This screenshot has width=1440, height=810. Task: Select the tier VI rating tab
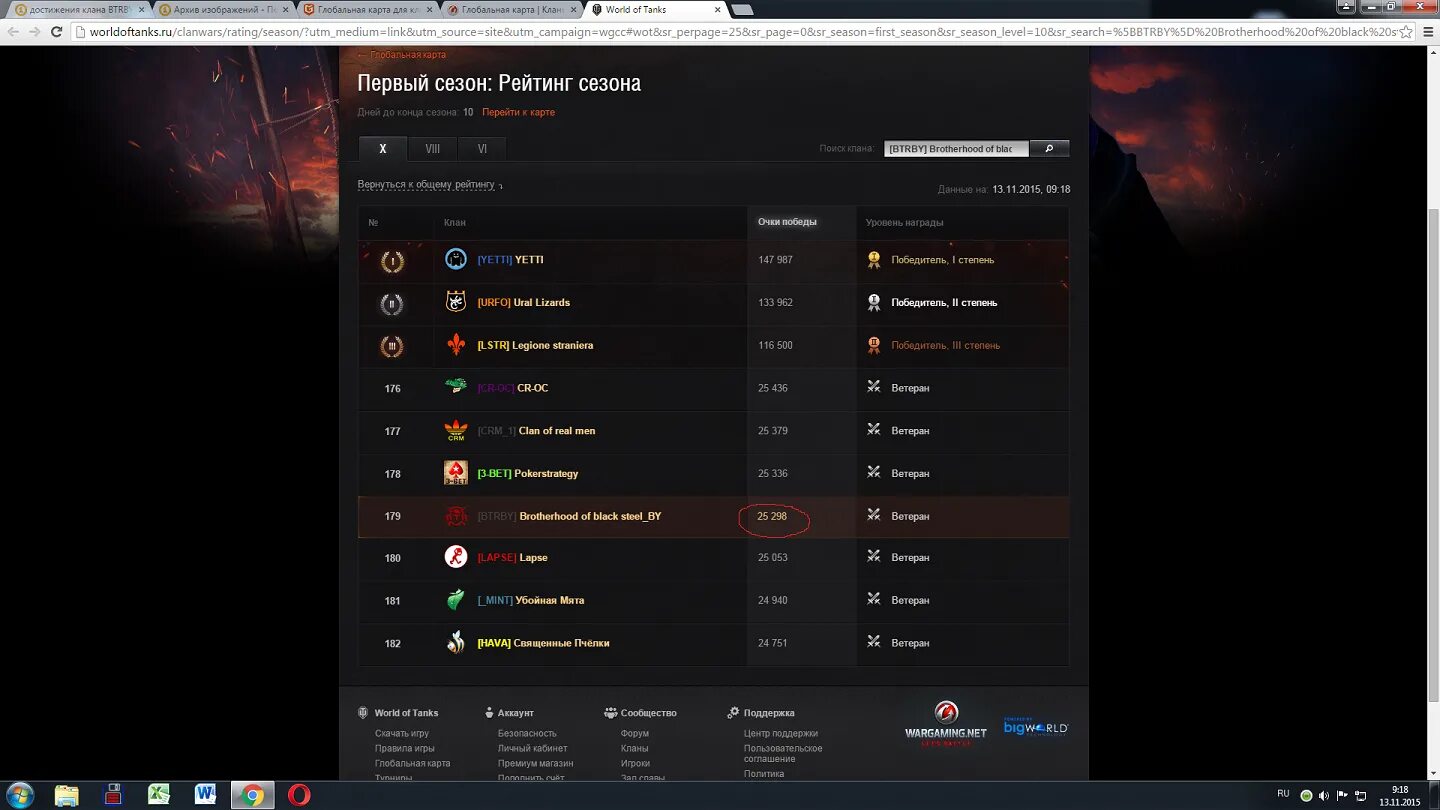pyautogui.click(x=482, y=149)
